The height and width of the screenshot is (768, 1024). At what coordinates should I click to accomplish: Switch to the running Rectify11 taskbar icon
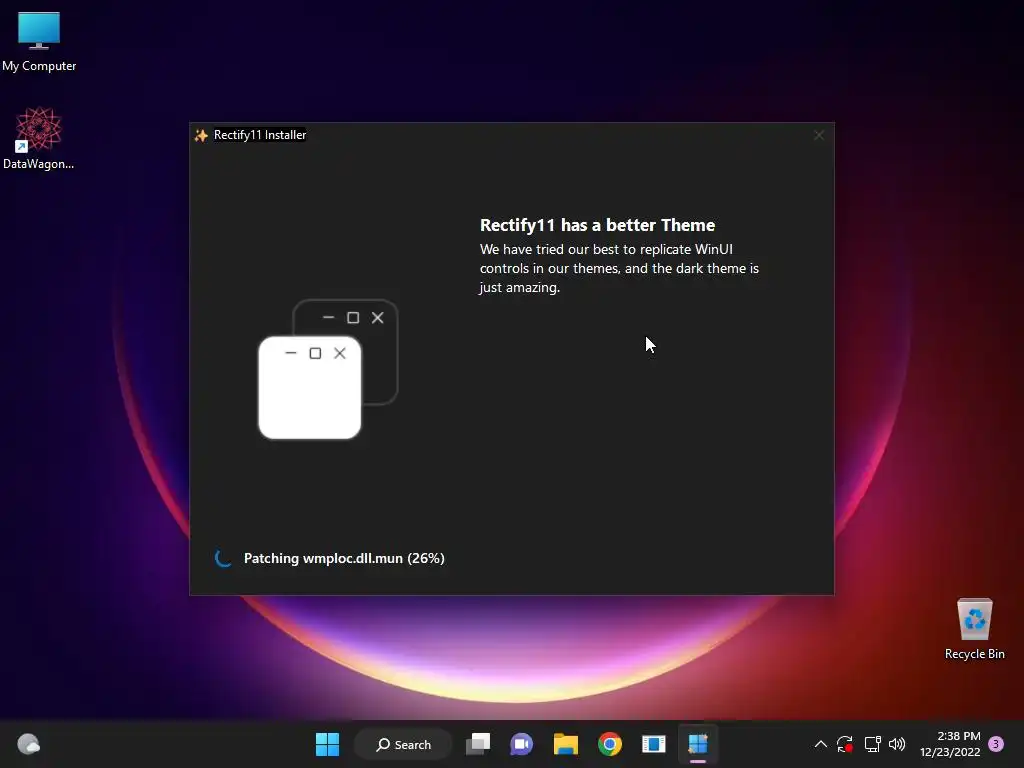pos(697,744)
